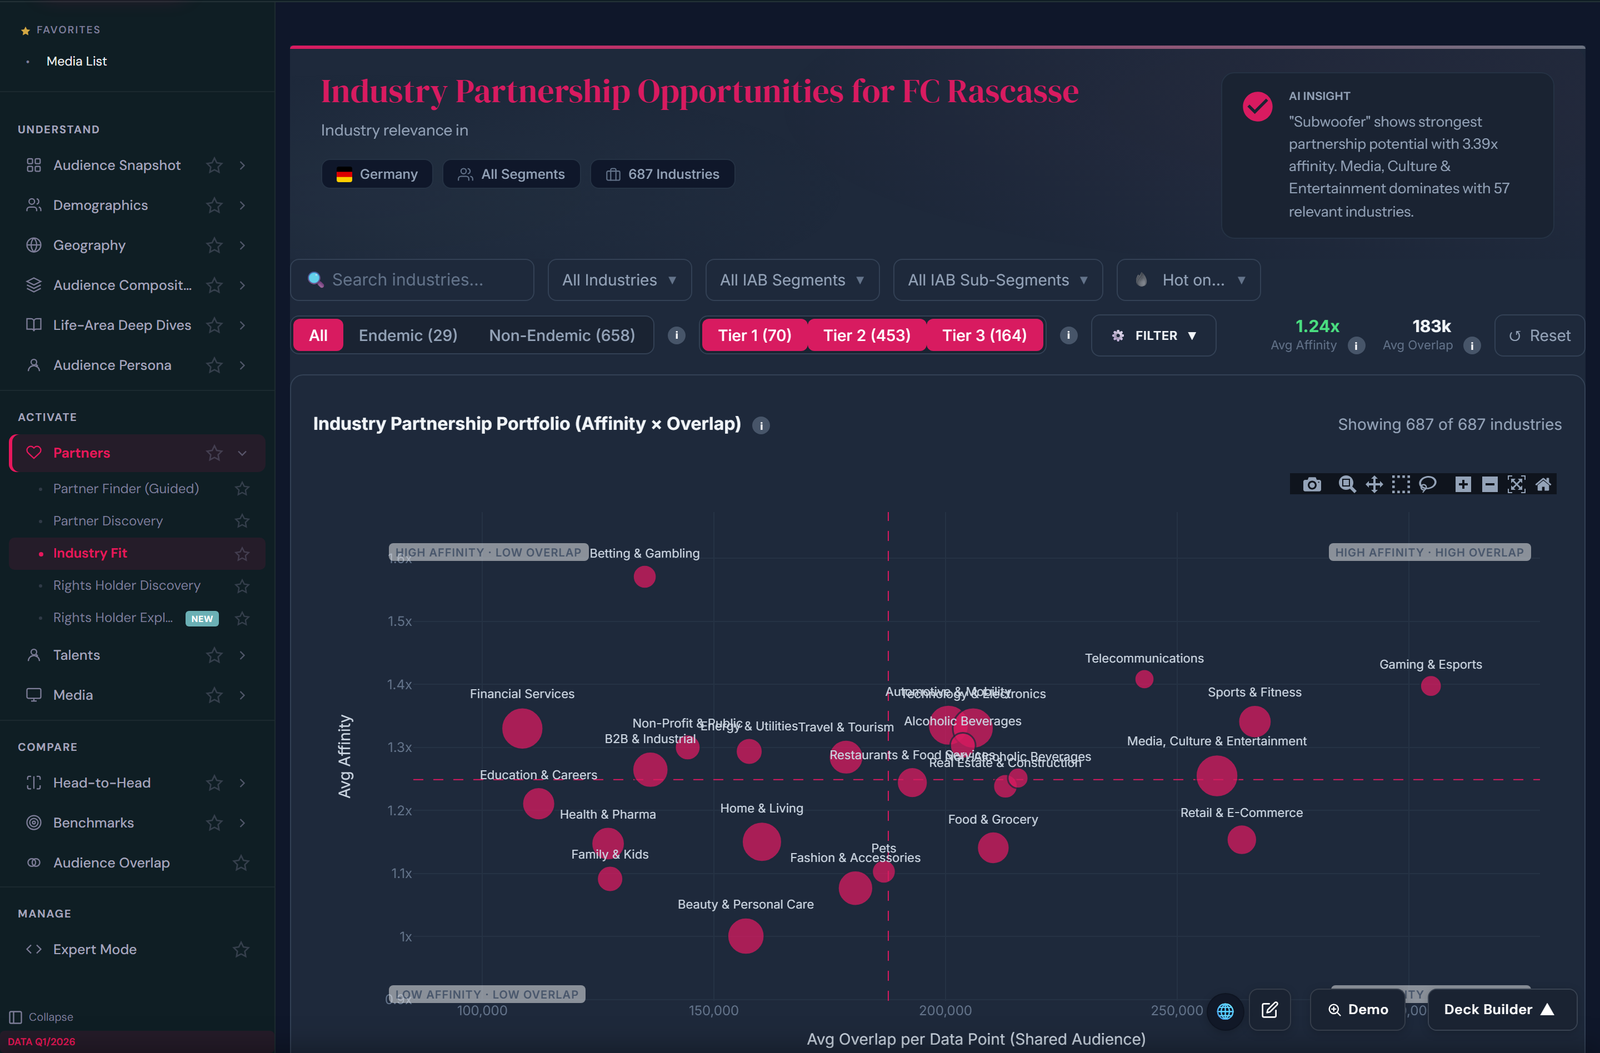Select the chart zoom magnifier tool
The image size is (1600, 1053).
point(1347,484)
